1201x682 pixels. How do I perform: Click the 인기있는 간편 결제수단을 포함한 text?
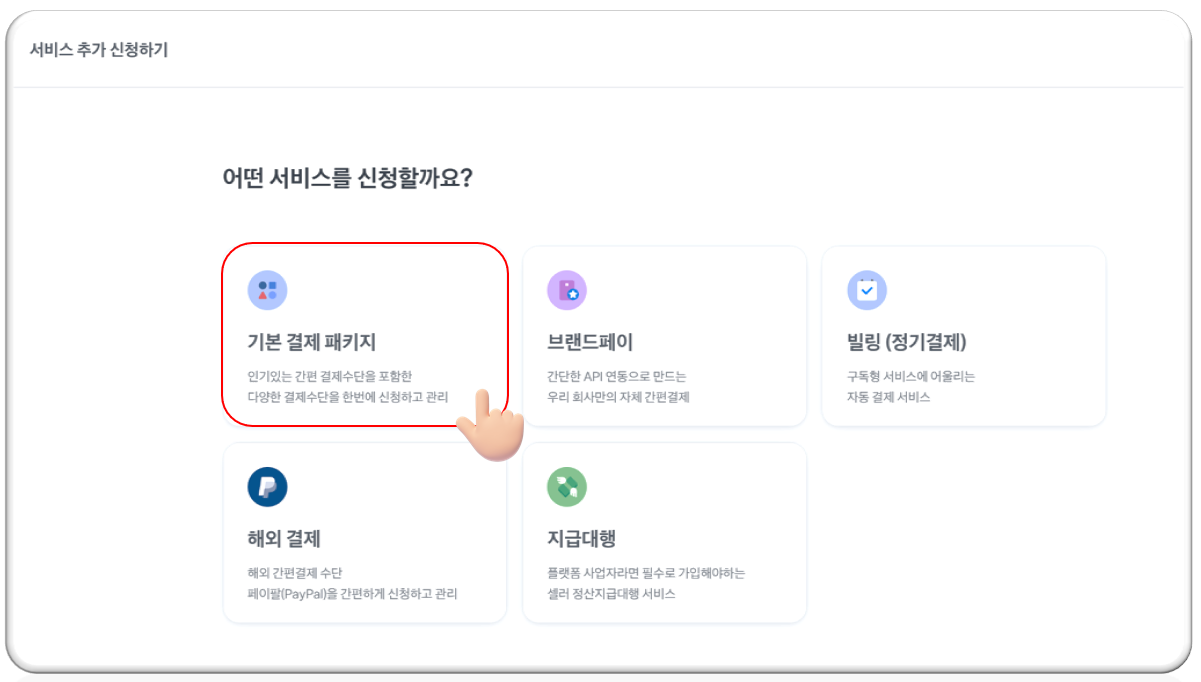click(x=329, y=377)
